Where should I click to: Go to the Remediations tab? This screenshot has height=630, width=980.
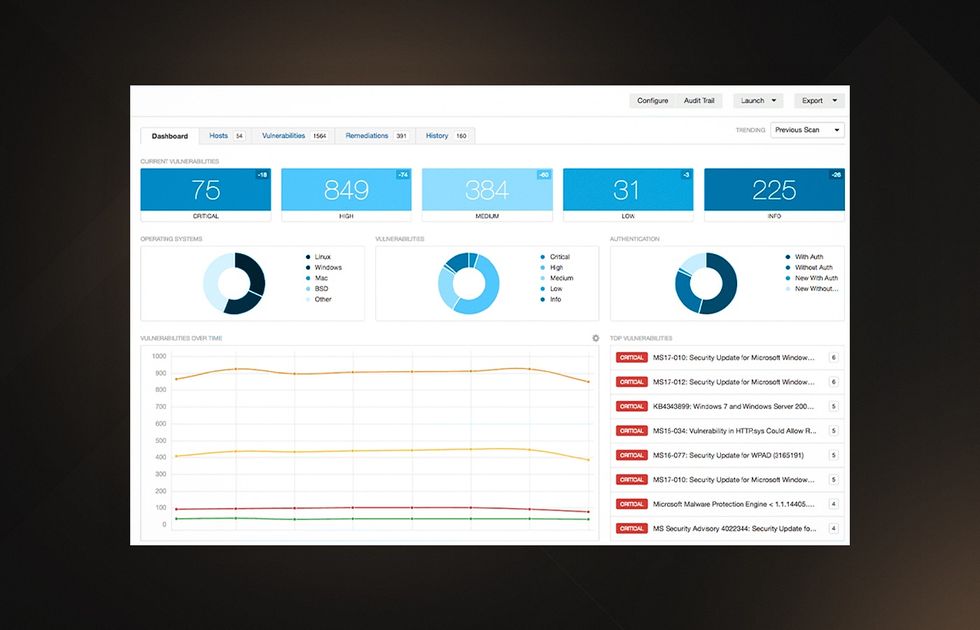[376, 136]
